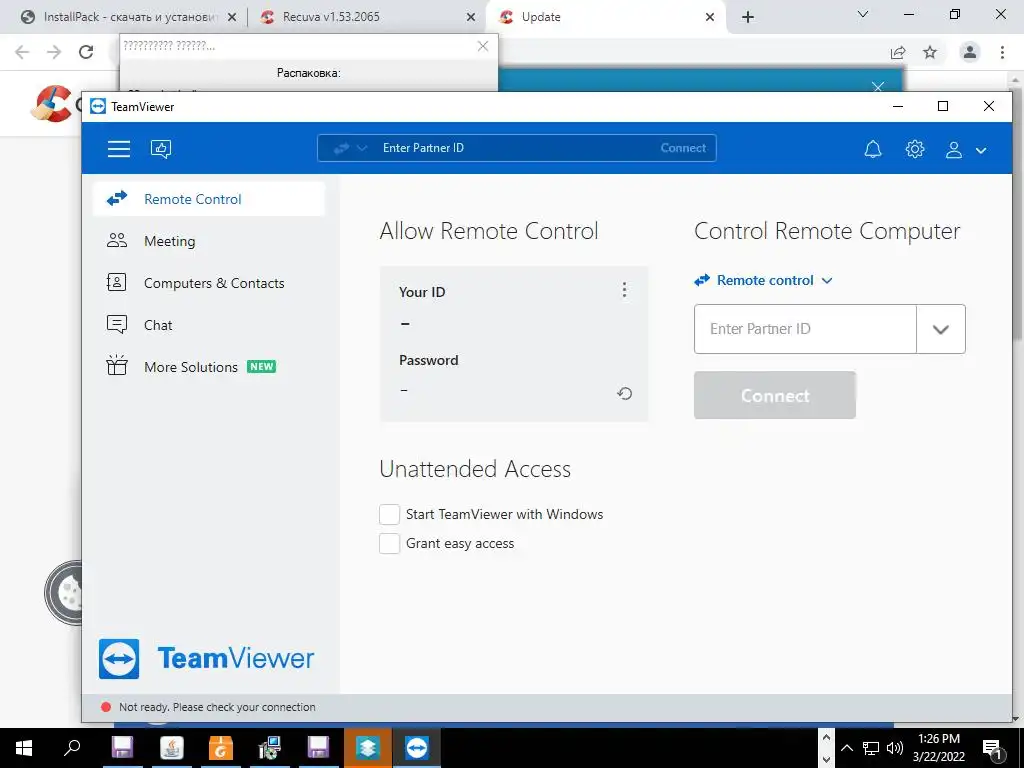Reload the browser page

click(86, 52)
